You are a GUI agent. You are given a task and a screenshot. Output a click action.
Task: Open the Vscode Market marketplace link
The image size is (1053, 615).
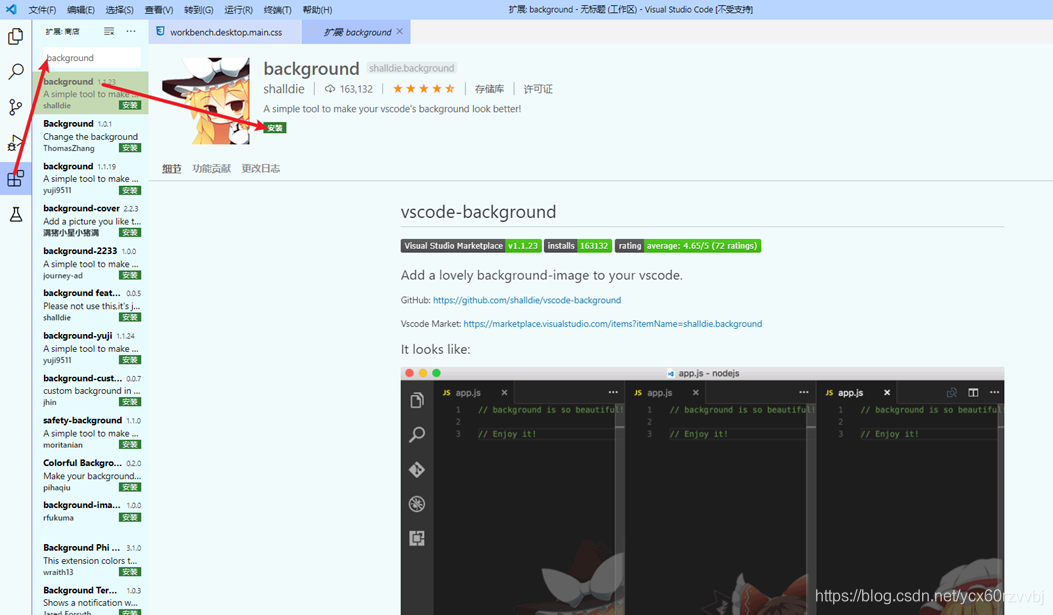[612, 324]
